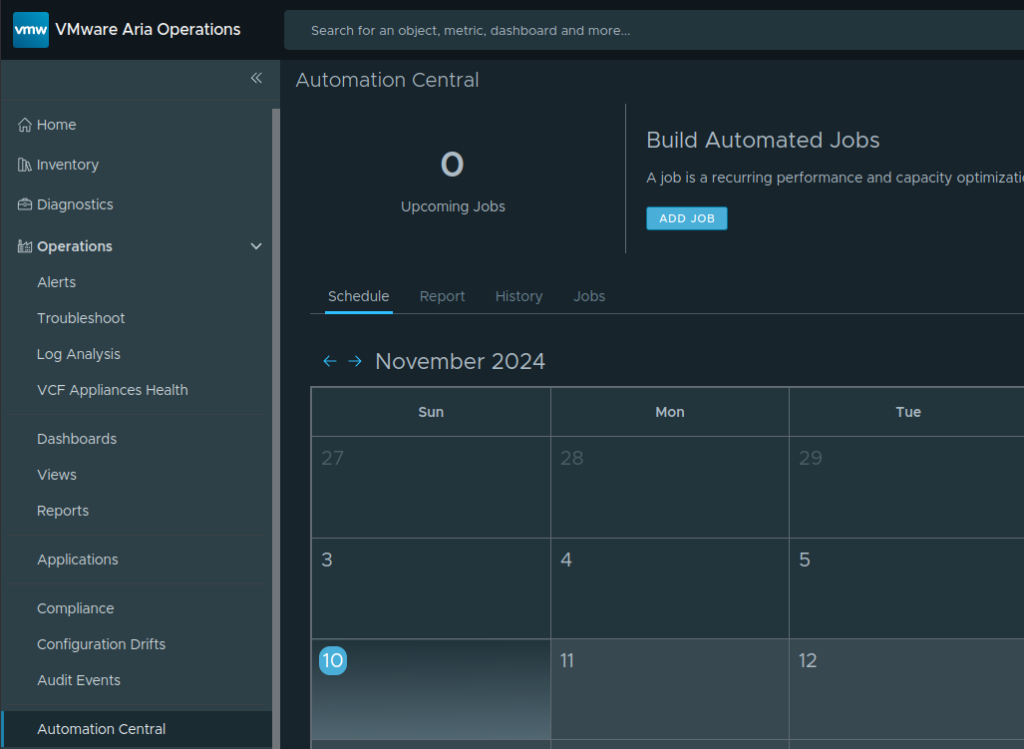This screenshot has height=749, width=1024.
Task: Open Audit Events
Action: pyautogui.click(x=79, y=680)
